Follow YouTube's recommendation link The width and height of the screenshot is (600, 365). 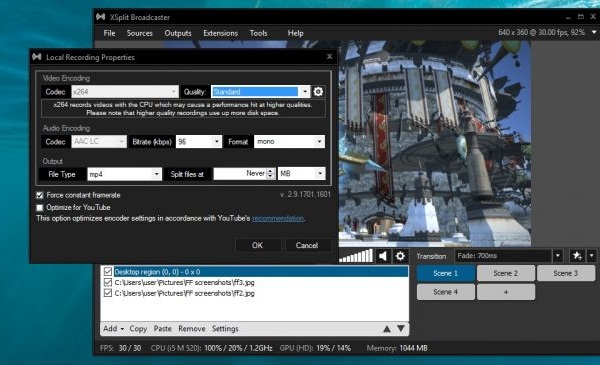277,218
